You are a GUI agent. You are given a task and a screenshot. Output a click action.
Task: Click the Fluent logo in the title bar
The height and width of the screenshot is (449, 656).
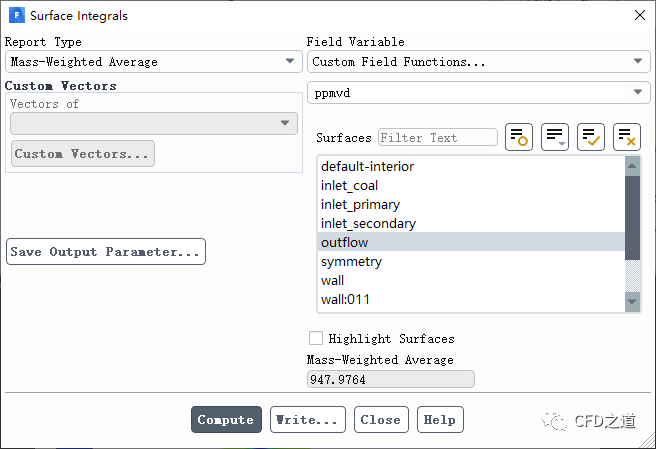[x=16, y=15]
